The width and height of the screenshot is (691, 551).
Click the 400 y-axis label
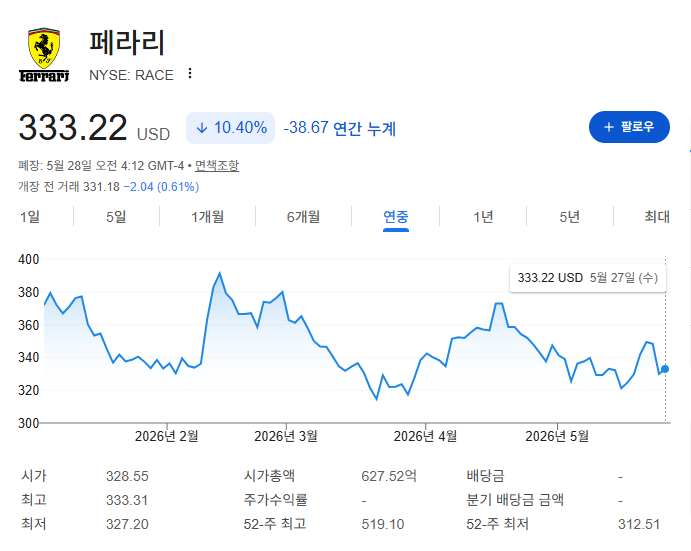click(29, 259)
